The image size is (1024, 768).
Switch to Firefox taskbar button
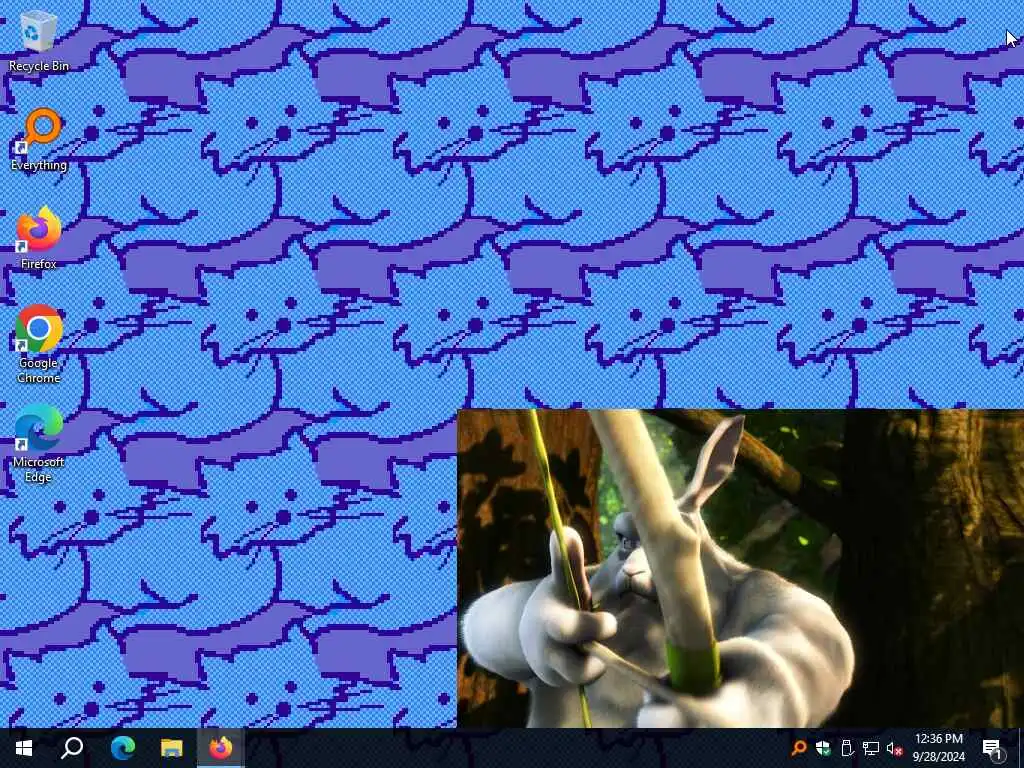221,748
